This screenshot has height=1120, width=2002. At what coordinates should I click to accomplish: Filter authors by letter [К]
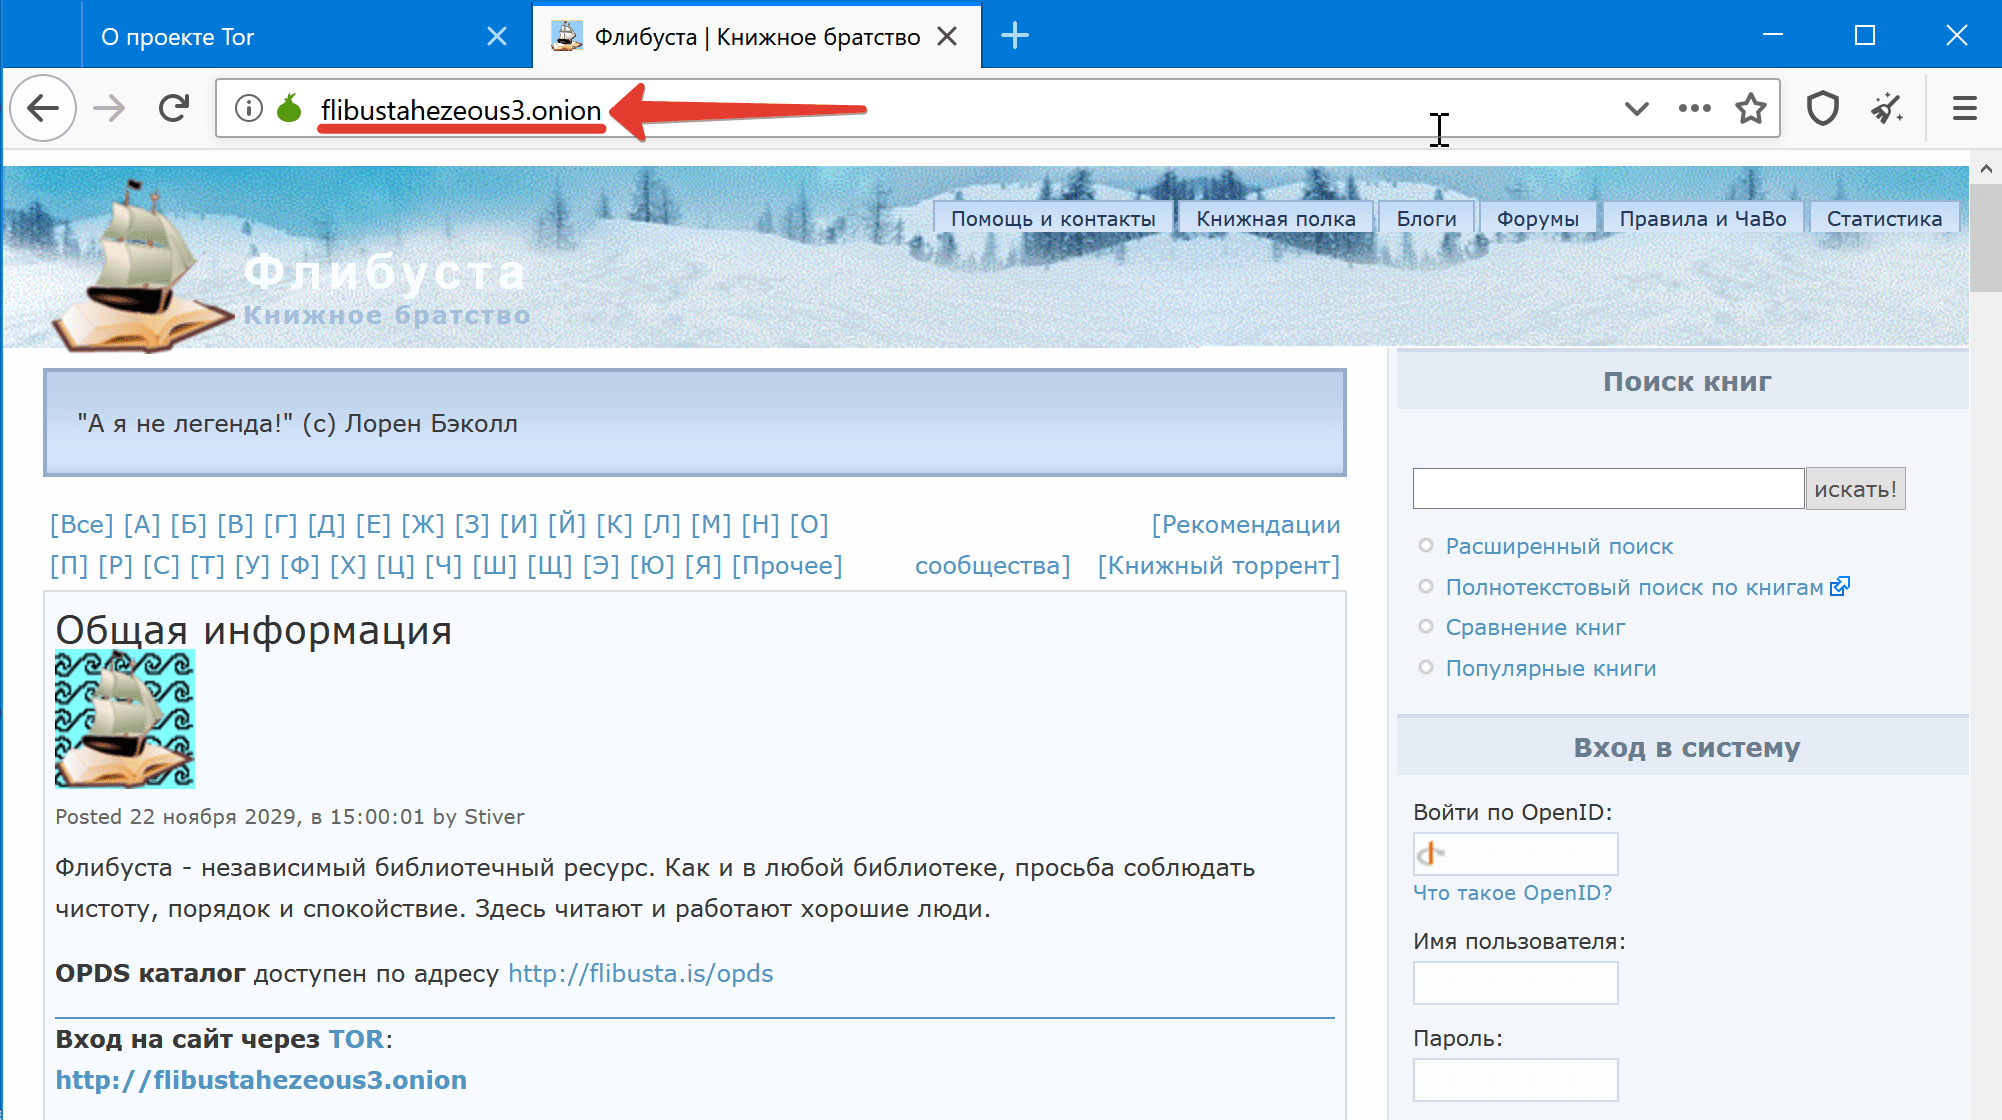click(x=614, y=524)
